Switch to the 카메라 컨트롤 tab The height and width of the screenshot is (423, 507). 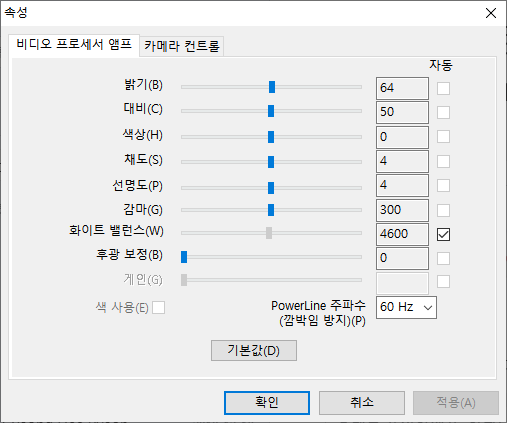[182, 46]
